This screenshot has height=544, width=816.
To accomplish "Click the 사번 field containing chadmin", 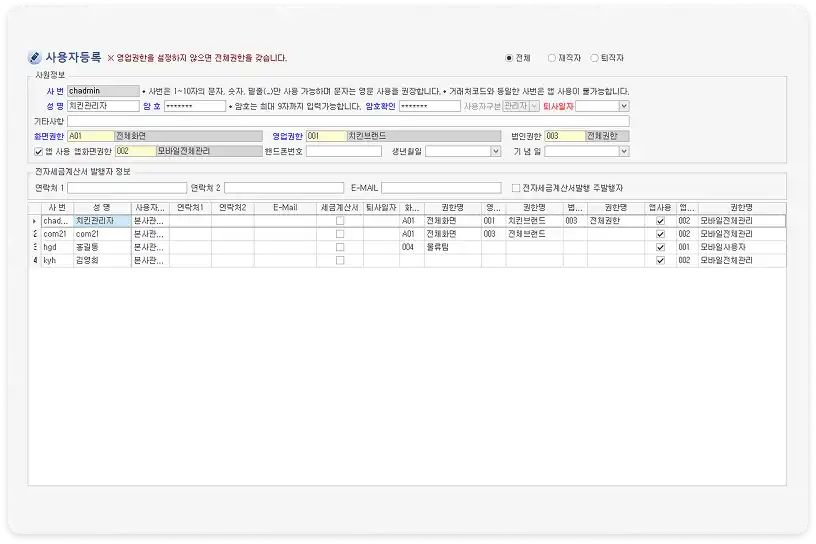I will [x=104, y=91].
